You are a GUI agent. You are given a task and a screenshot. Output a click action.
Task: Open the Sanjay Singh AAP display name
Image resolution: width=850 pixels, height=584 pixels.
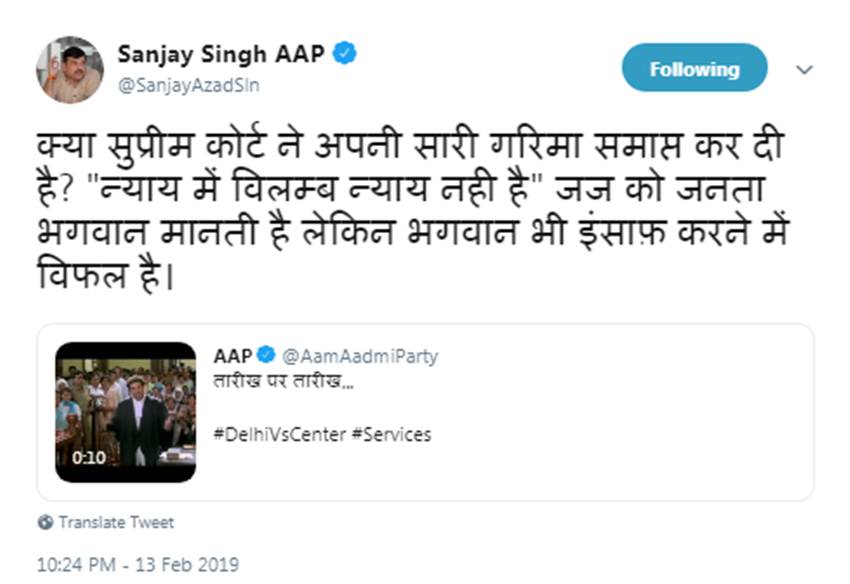click(x=221, y=54)
